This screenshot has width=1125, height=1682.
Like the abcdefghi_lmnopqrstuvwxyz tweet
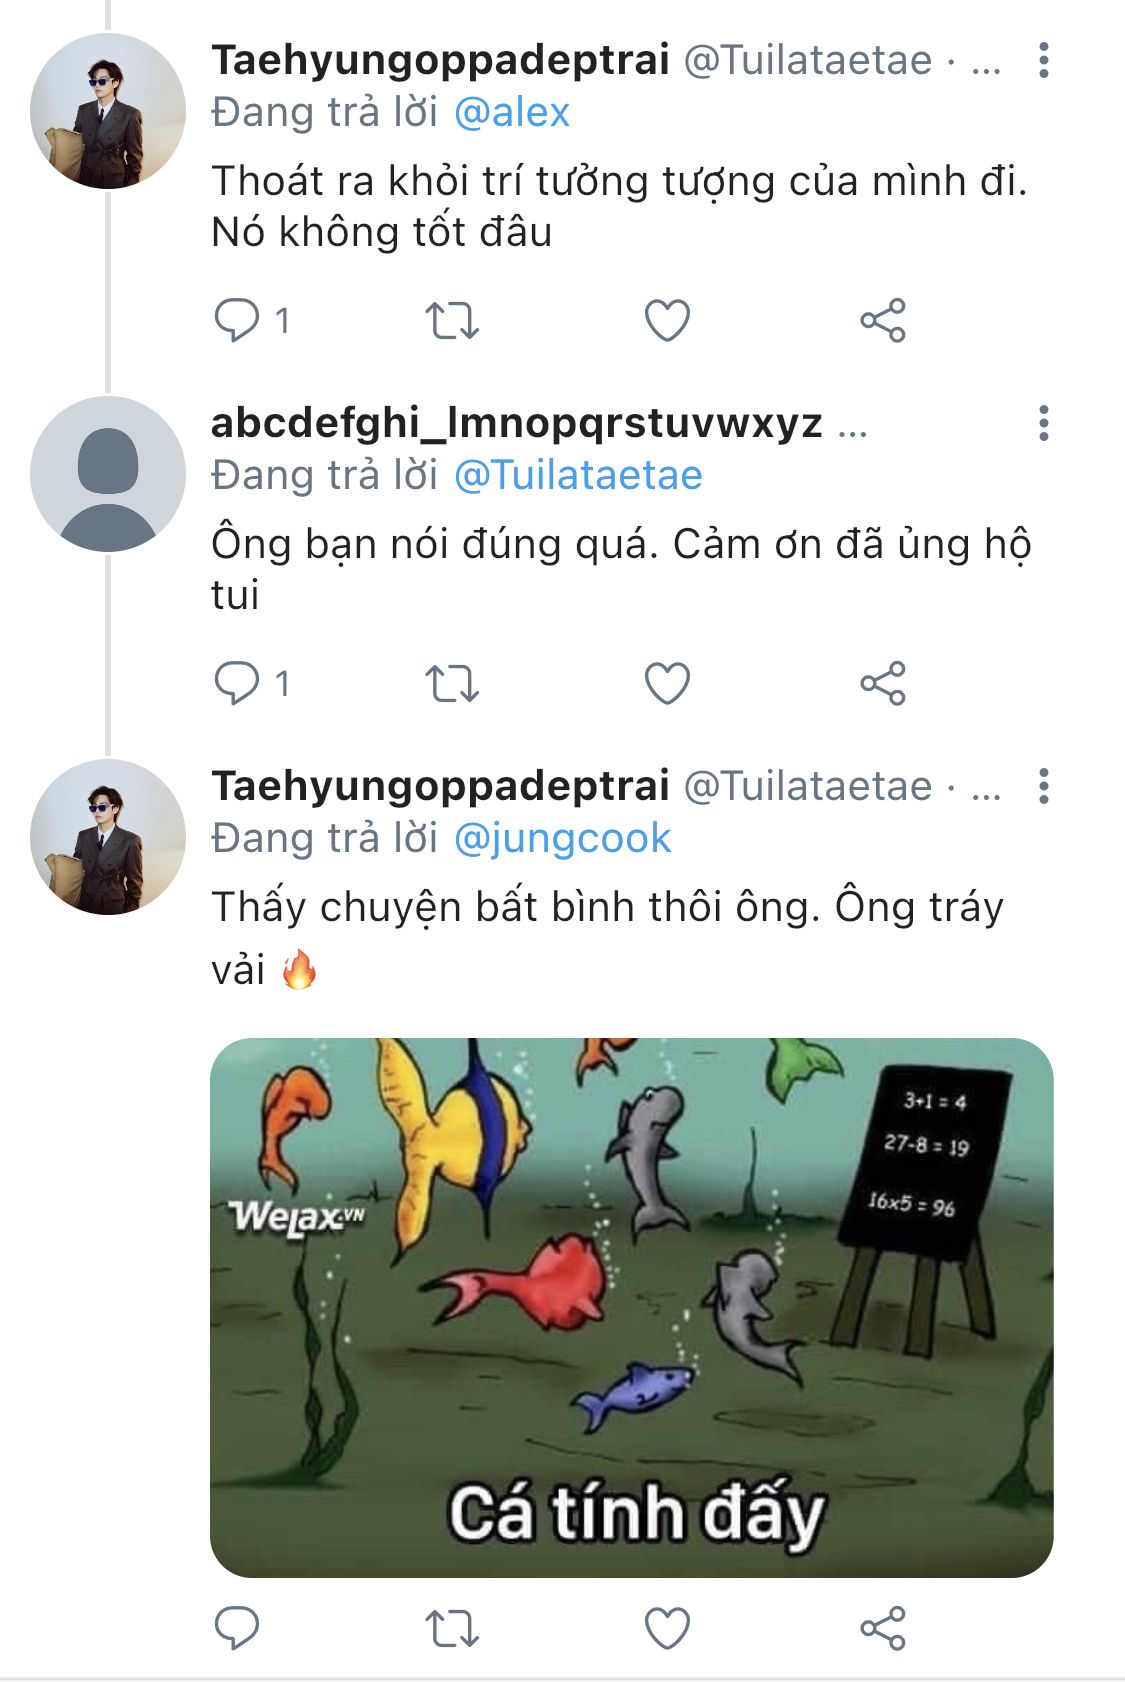[x=667, y=684]
